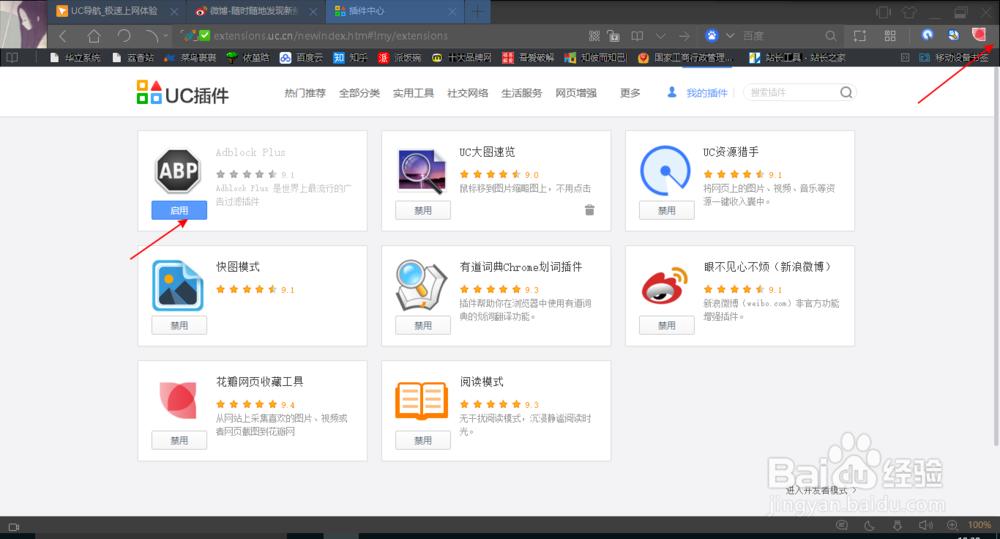Open 知乎 bookmark
This screenshot has height=539, width=1000.
[x=351, y=57]
